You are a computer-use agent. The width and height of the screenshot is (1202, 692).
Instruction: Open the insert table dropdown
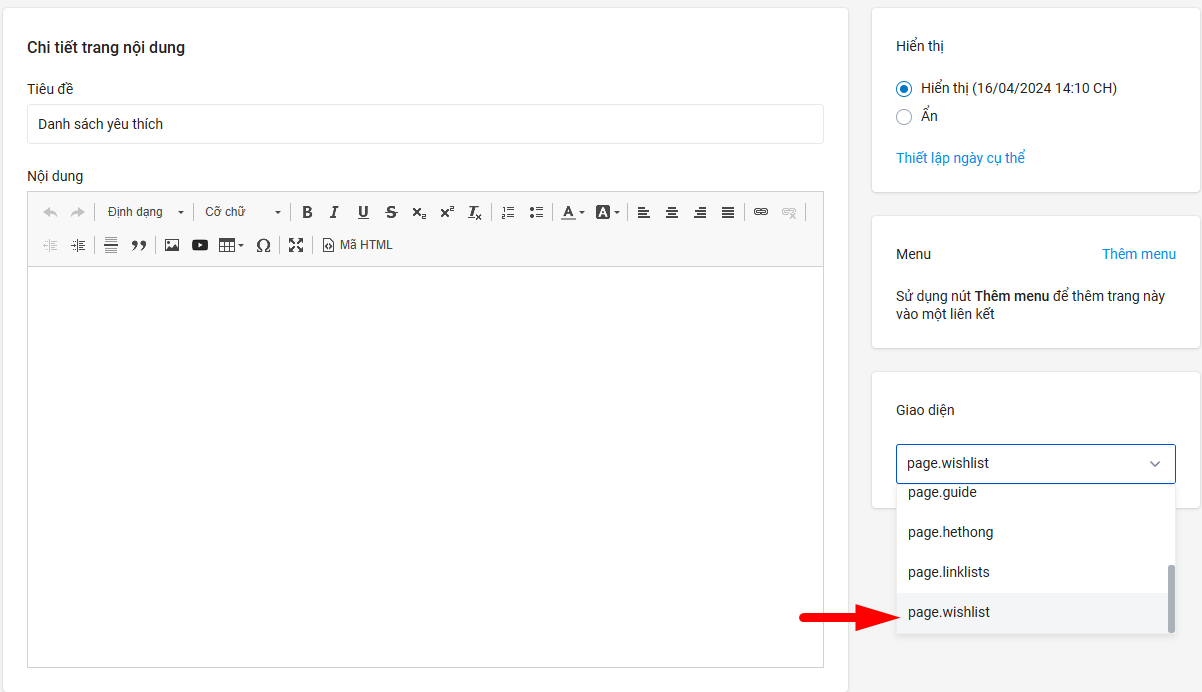pyautogui.click(x=231, y=245)
